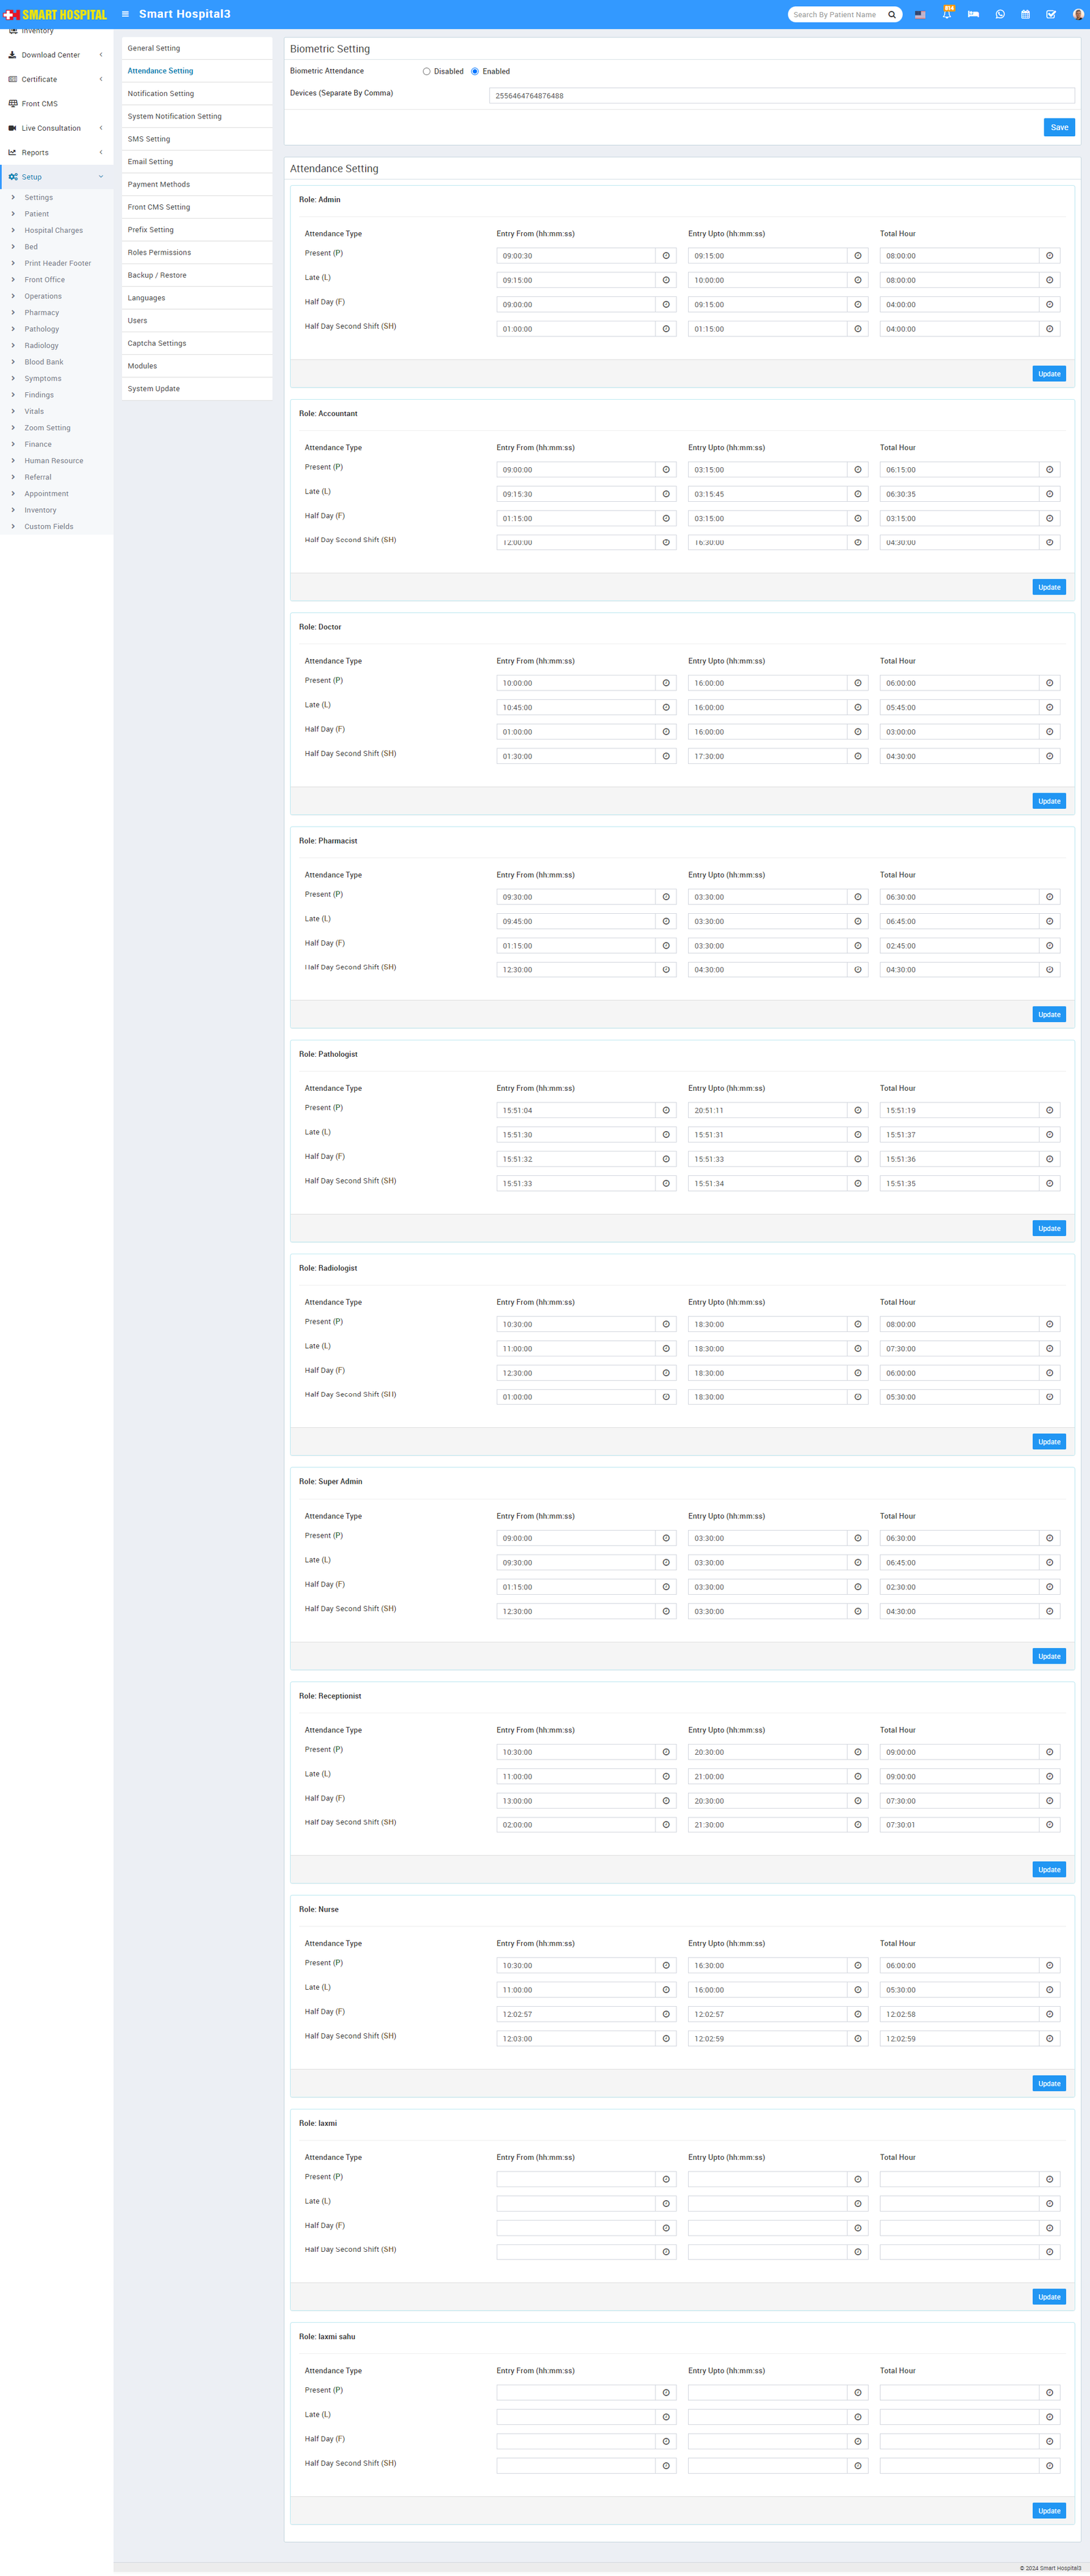
Task: Click the US flag language selector
Action: (919, 14)
